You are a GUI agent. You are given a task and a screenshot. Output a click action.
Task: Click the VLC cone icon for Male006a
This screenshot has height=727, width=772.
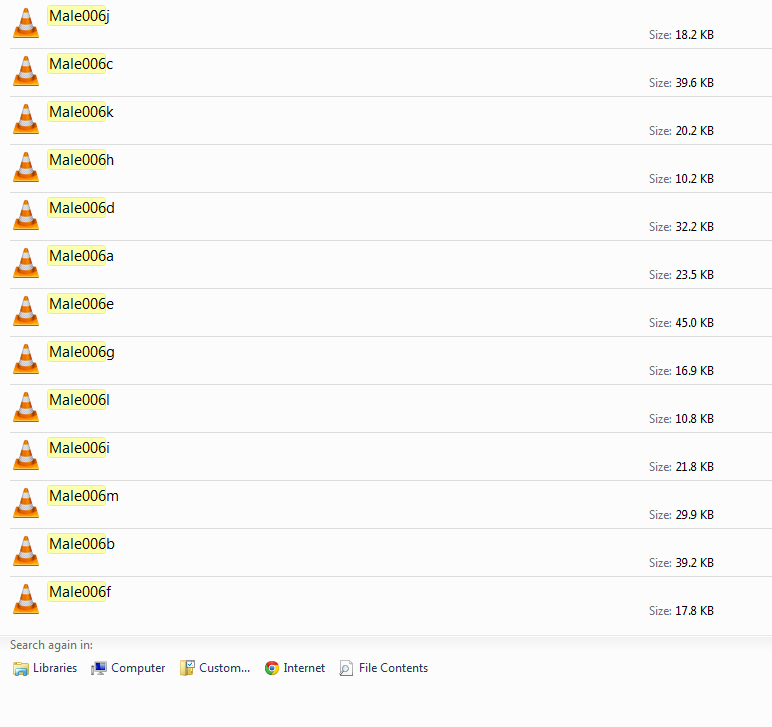tap(26, 263)
